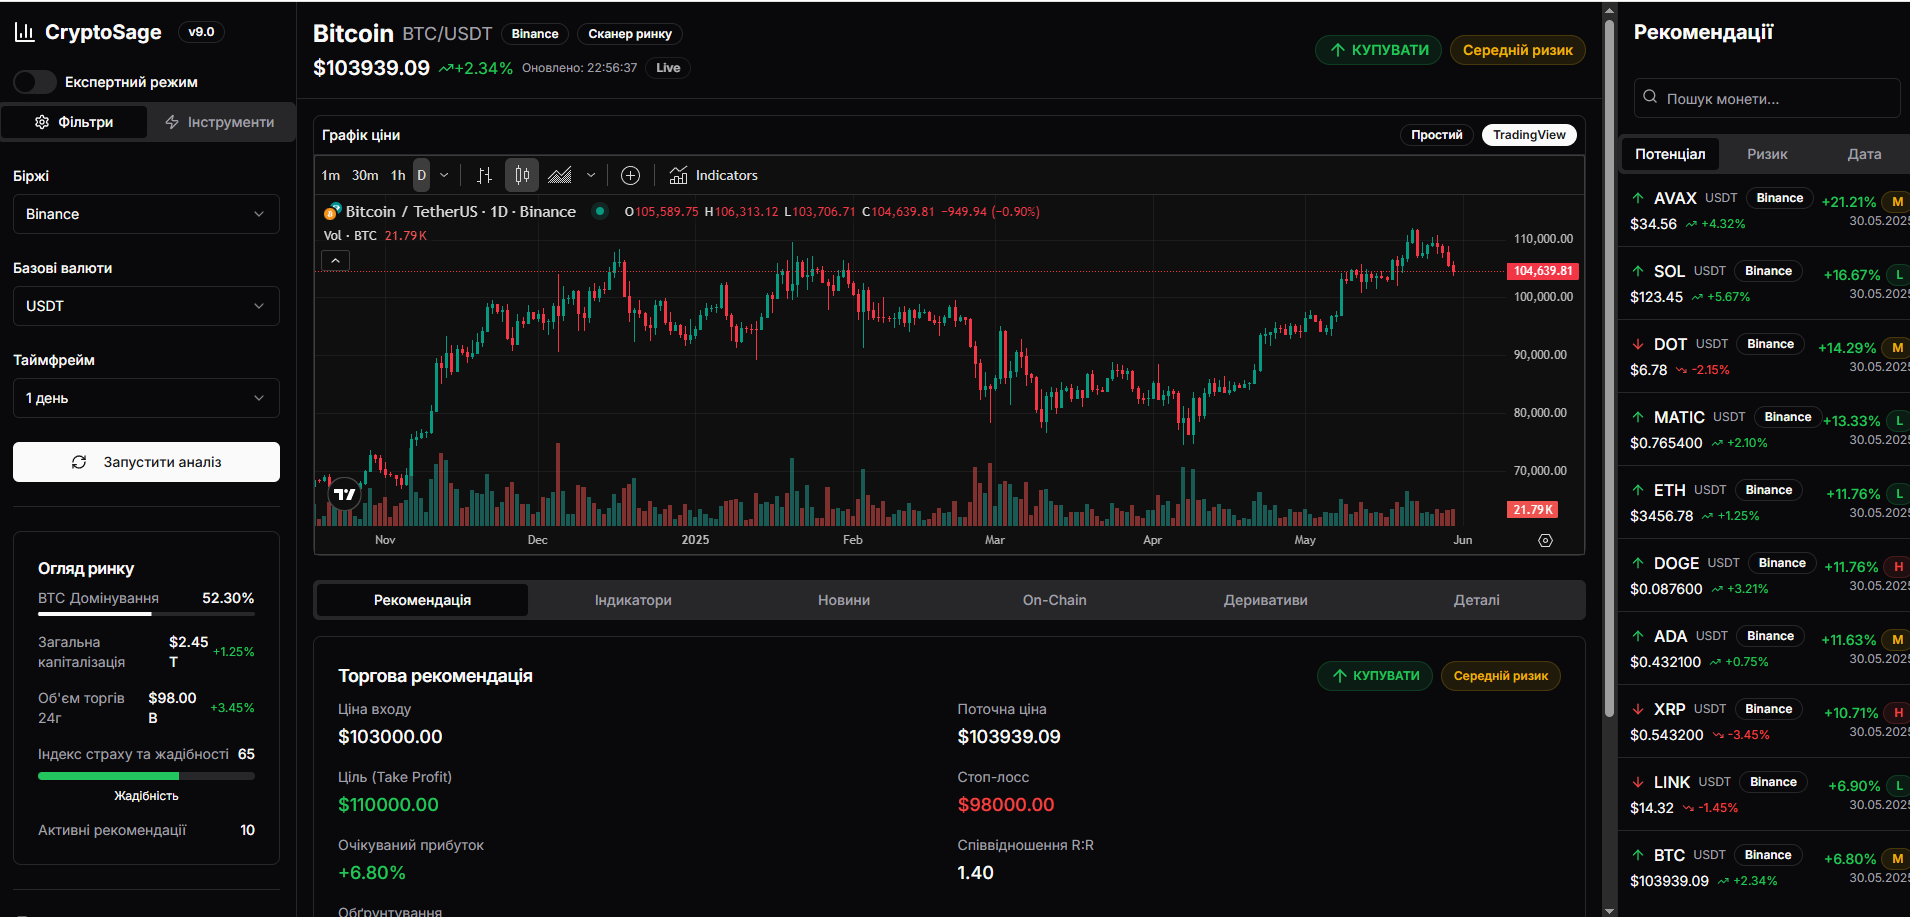Open the Таймфрейм 1 день dropdown
Viewport: 1910px width, 917px height.
(146, 398)
